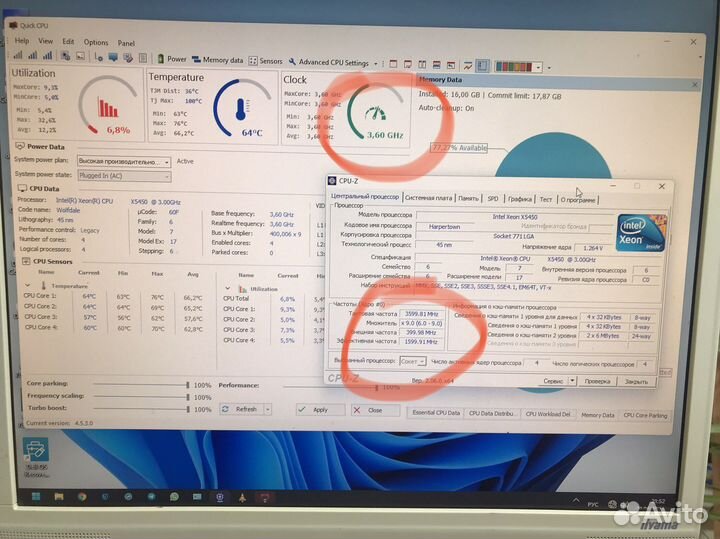Open the Telegram icon on the taskbar
This screenshot has width=720, height=539.
point(151,497)
